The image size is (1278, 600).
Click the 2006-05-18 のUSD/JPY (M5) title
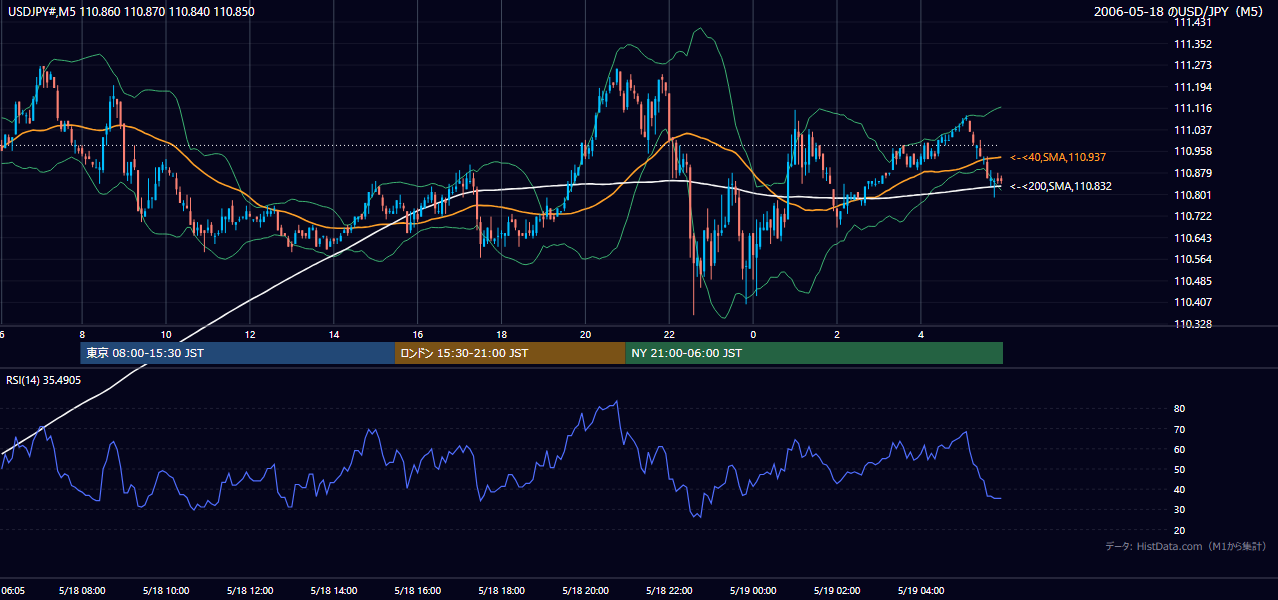click(1180, 11)
